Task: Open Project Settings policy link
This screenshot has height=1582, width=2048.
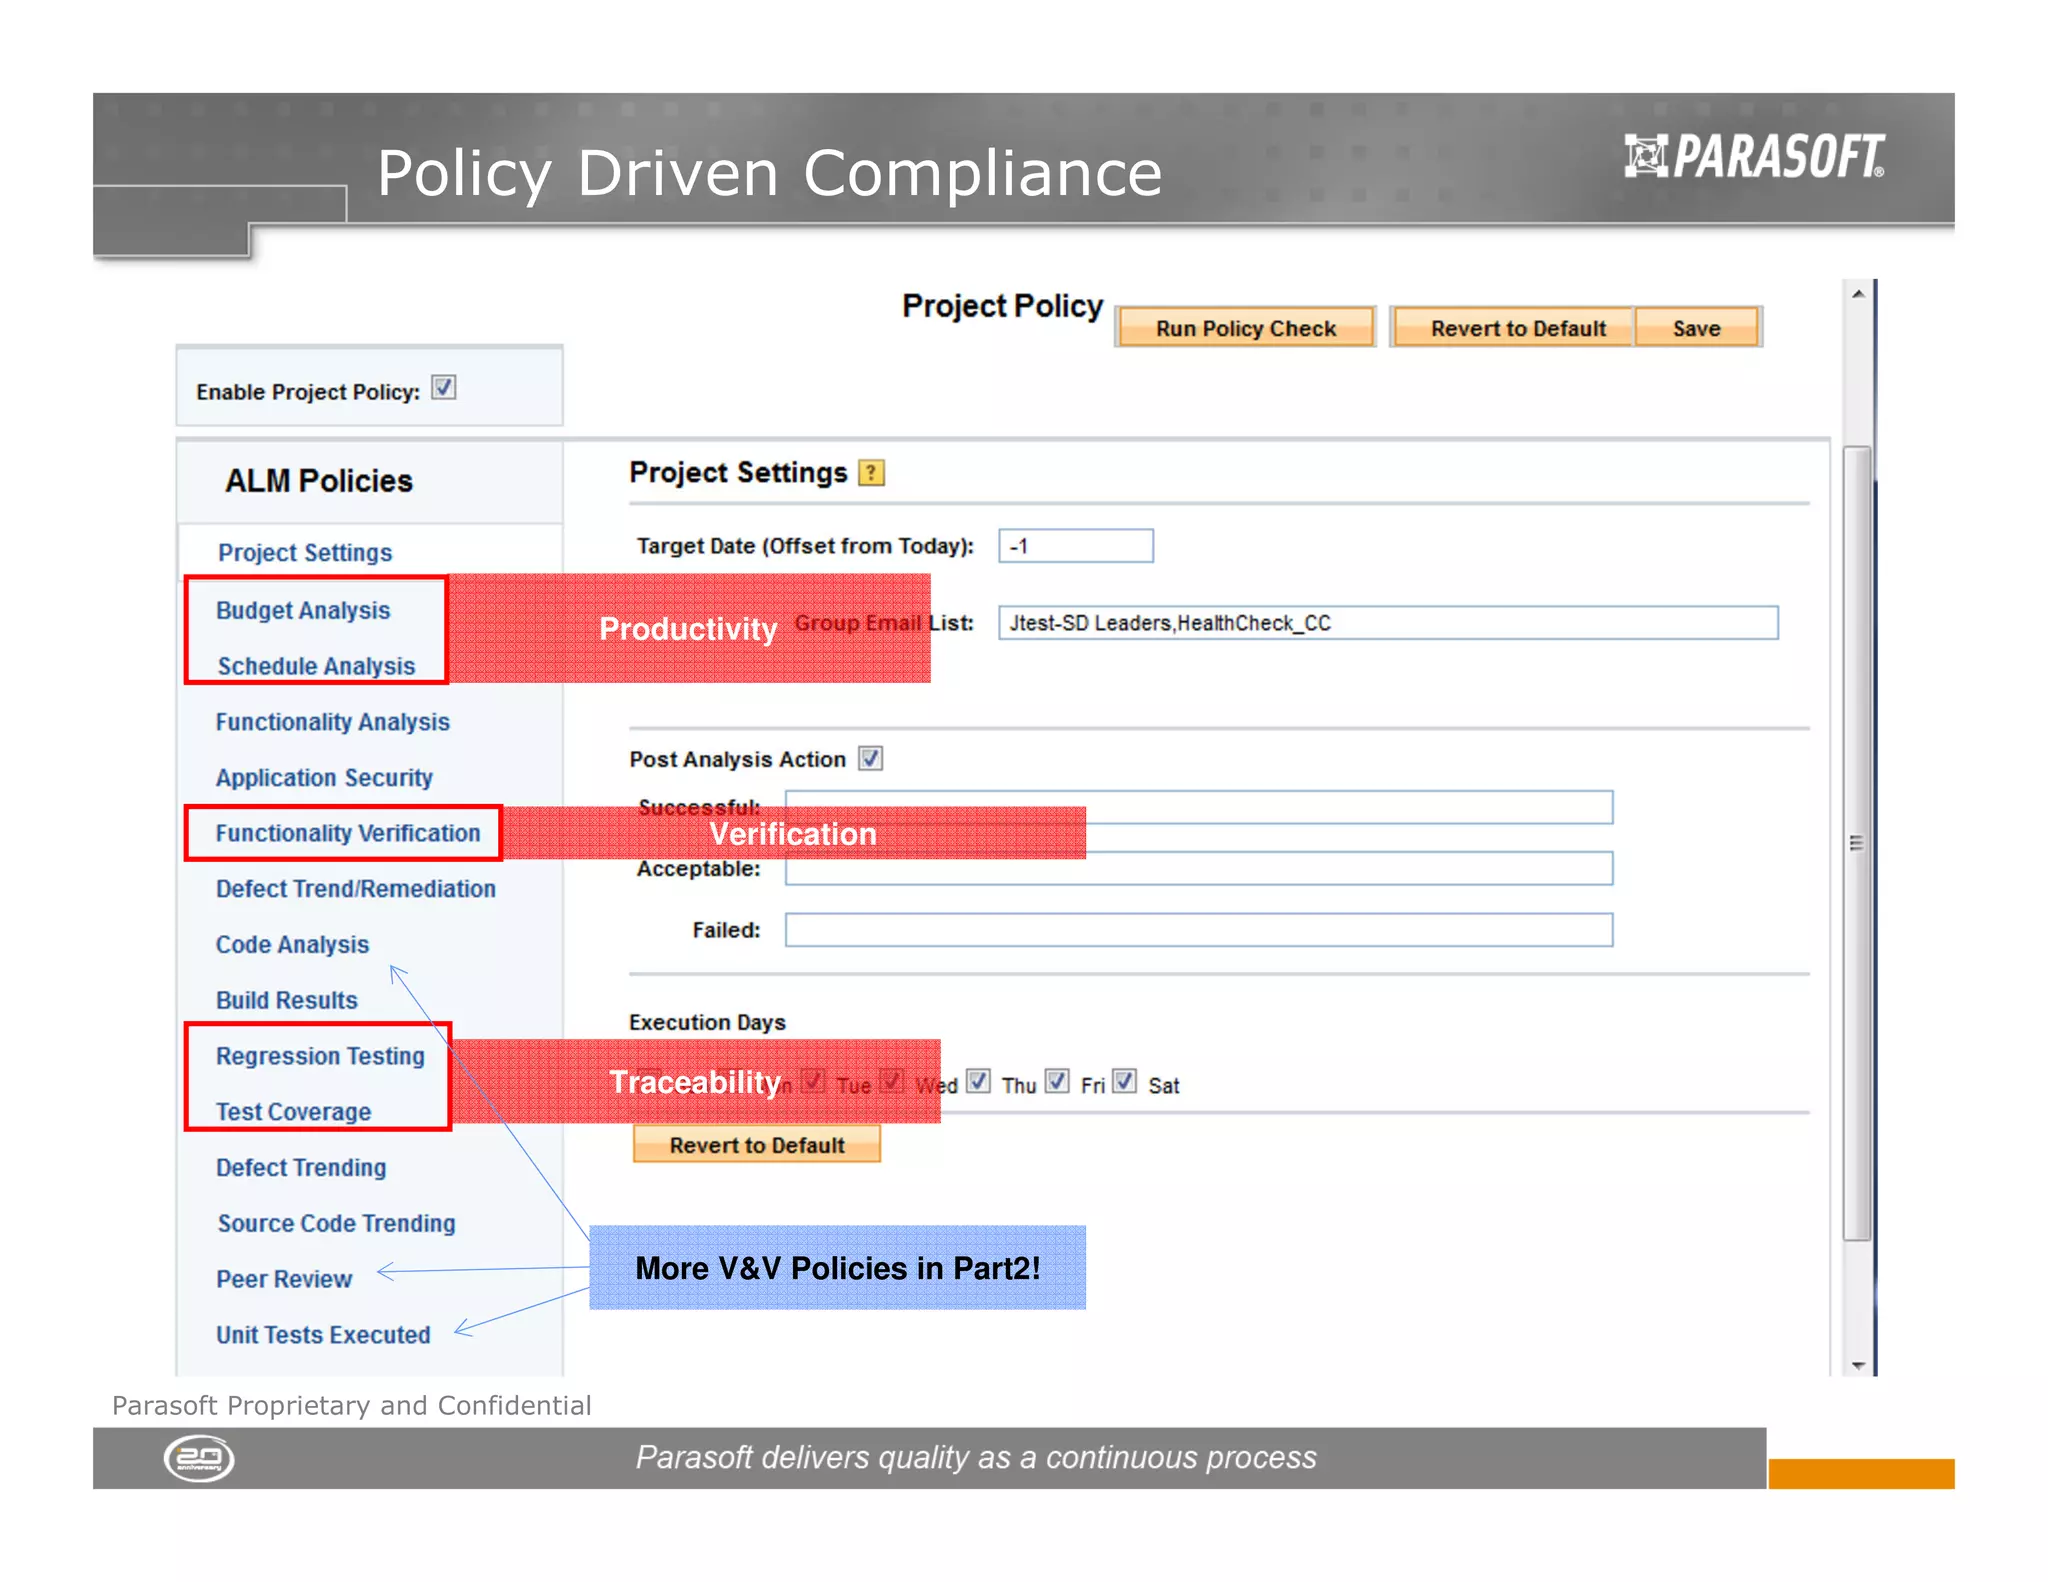Action: 305,552
